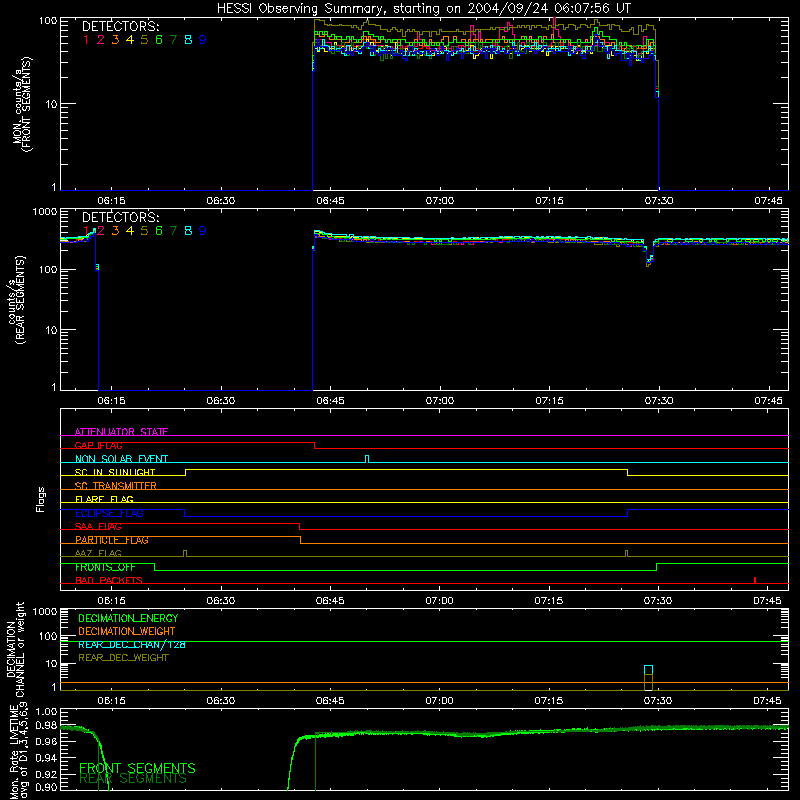Pick detector 2 in the front segments legend
Viewport: 800px width, 800px height.
coord(101,40)
